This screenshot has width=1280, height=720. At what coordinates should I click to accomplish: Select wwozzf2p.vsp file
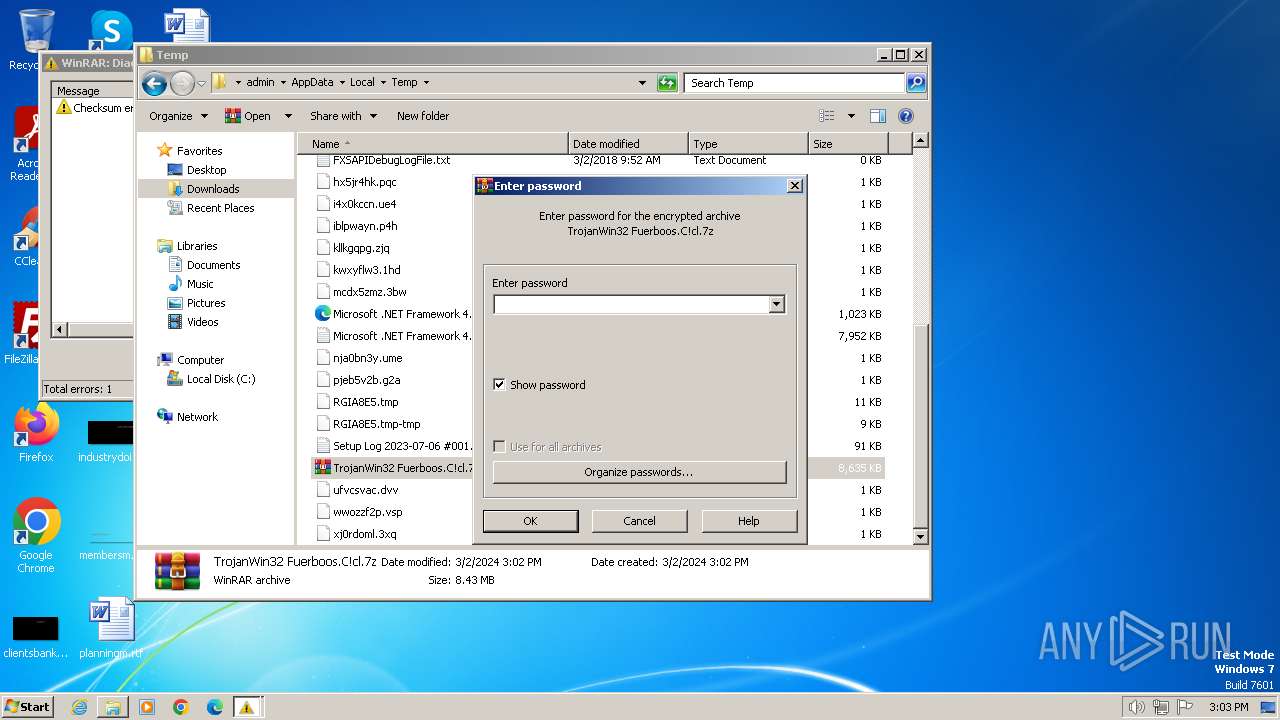[367, 512]
